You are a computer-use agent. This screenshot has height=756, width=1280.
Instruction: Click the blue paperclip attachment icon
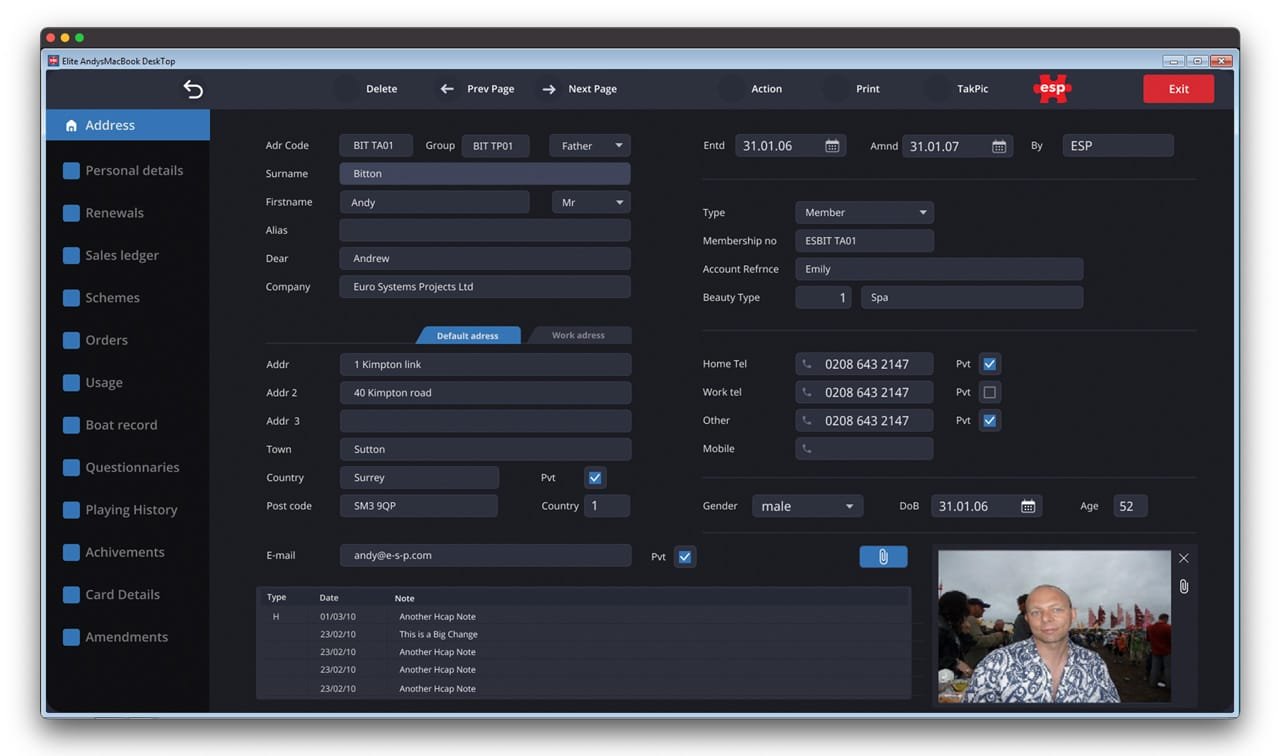[883, 556]
